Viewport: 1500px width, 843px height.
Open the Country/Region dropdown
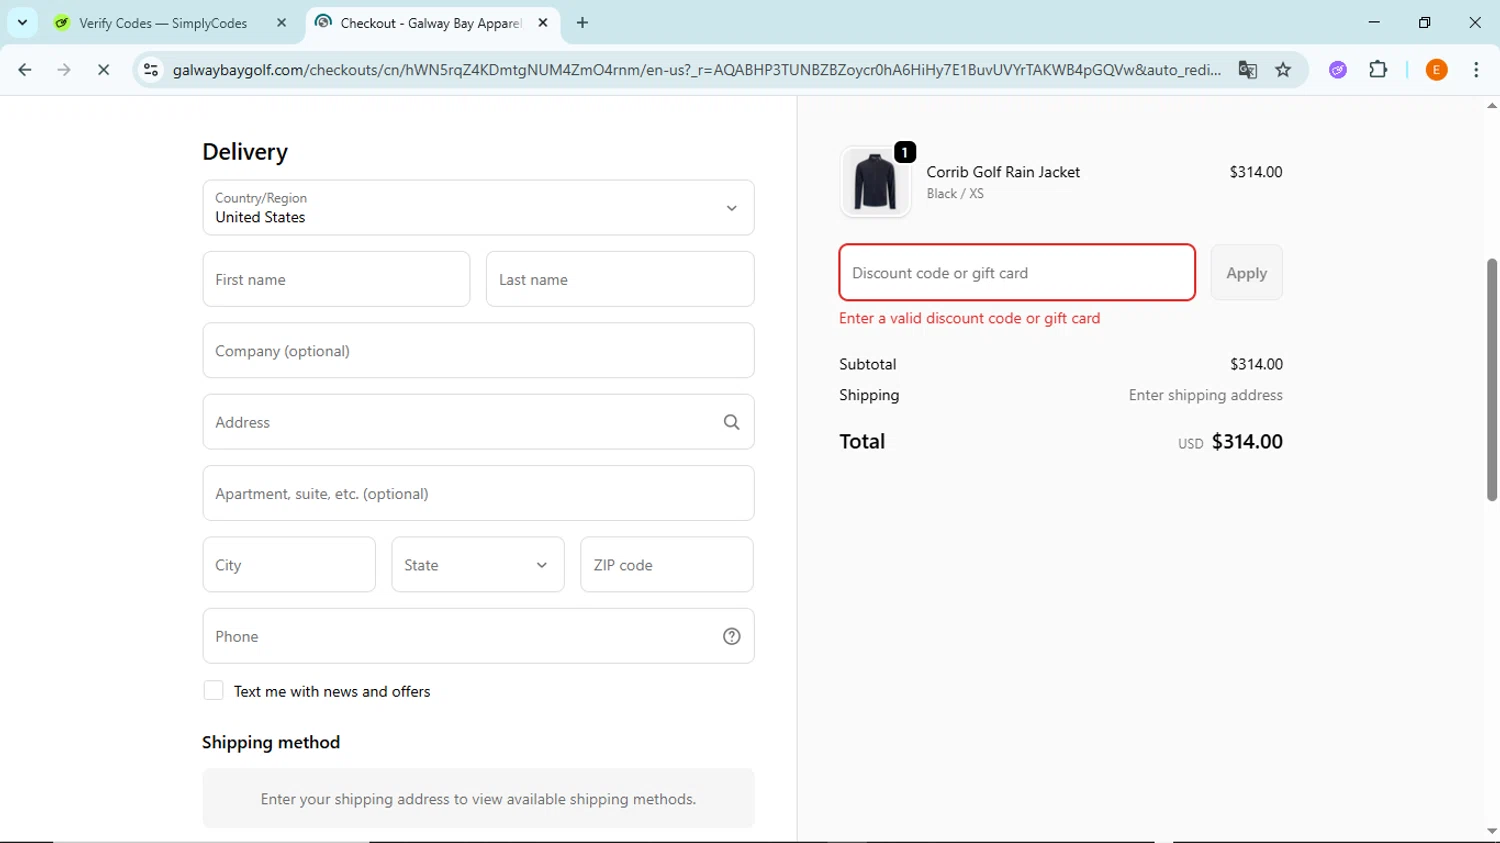point(478,208)
